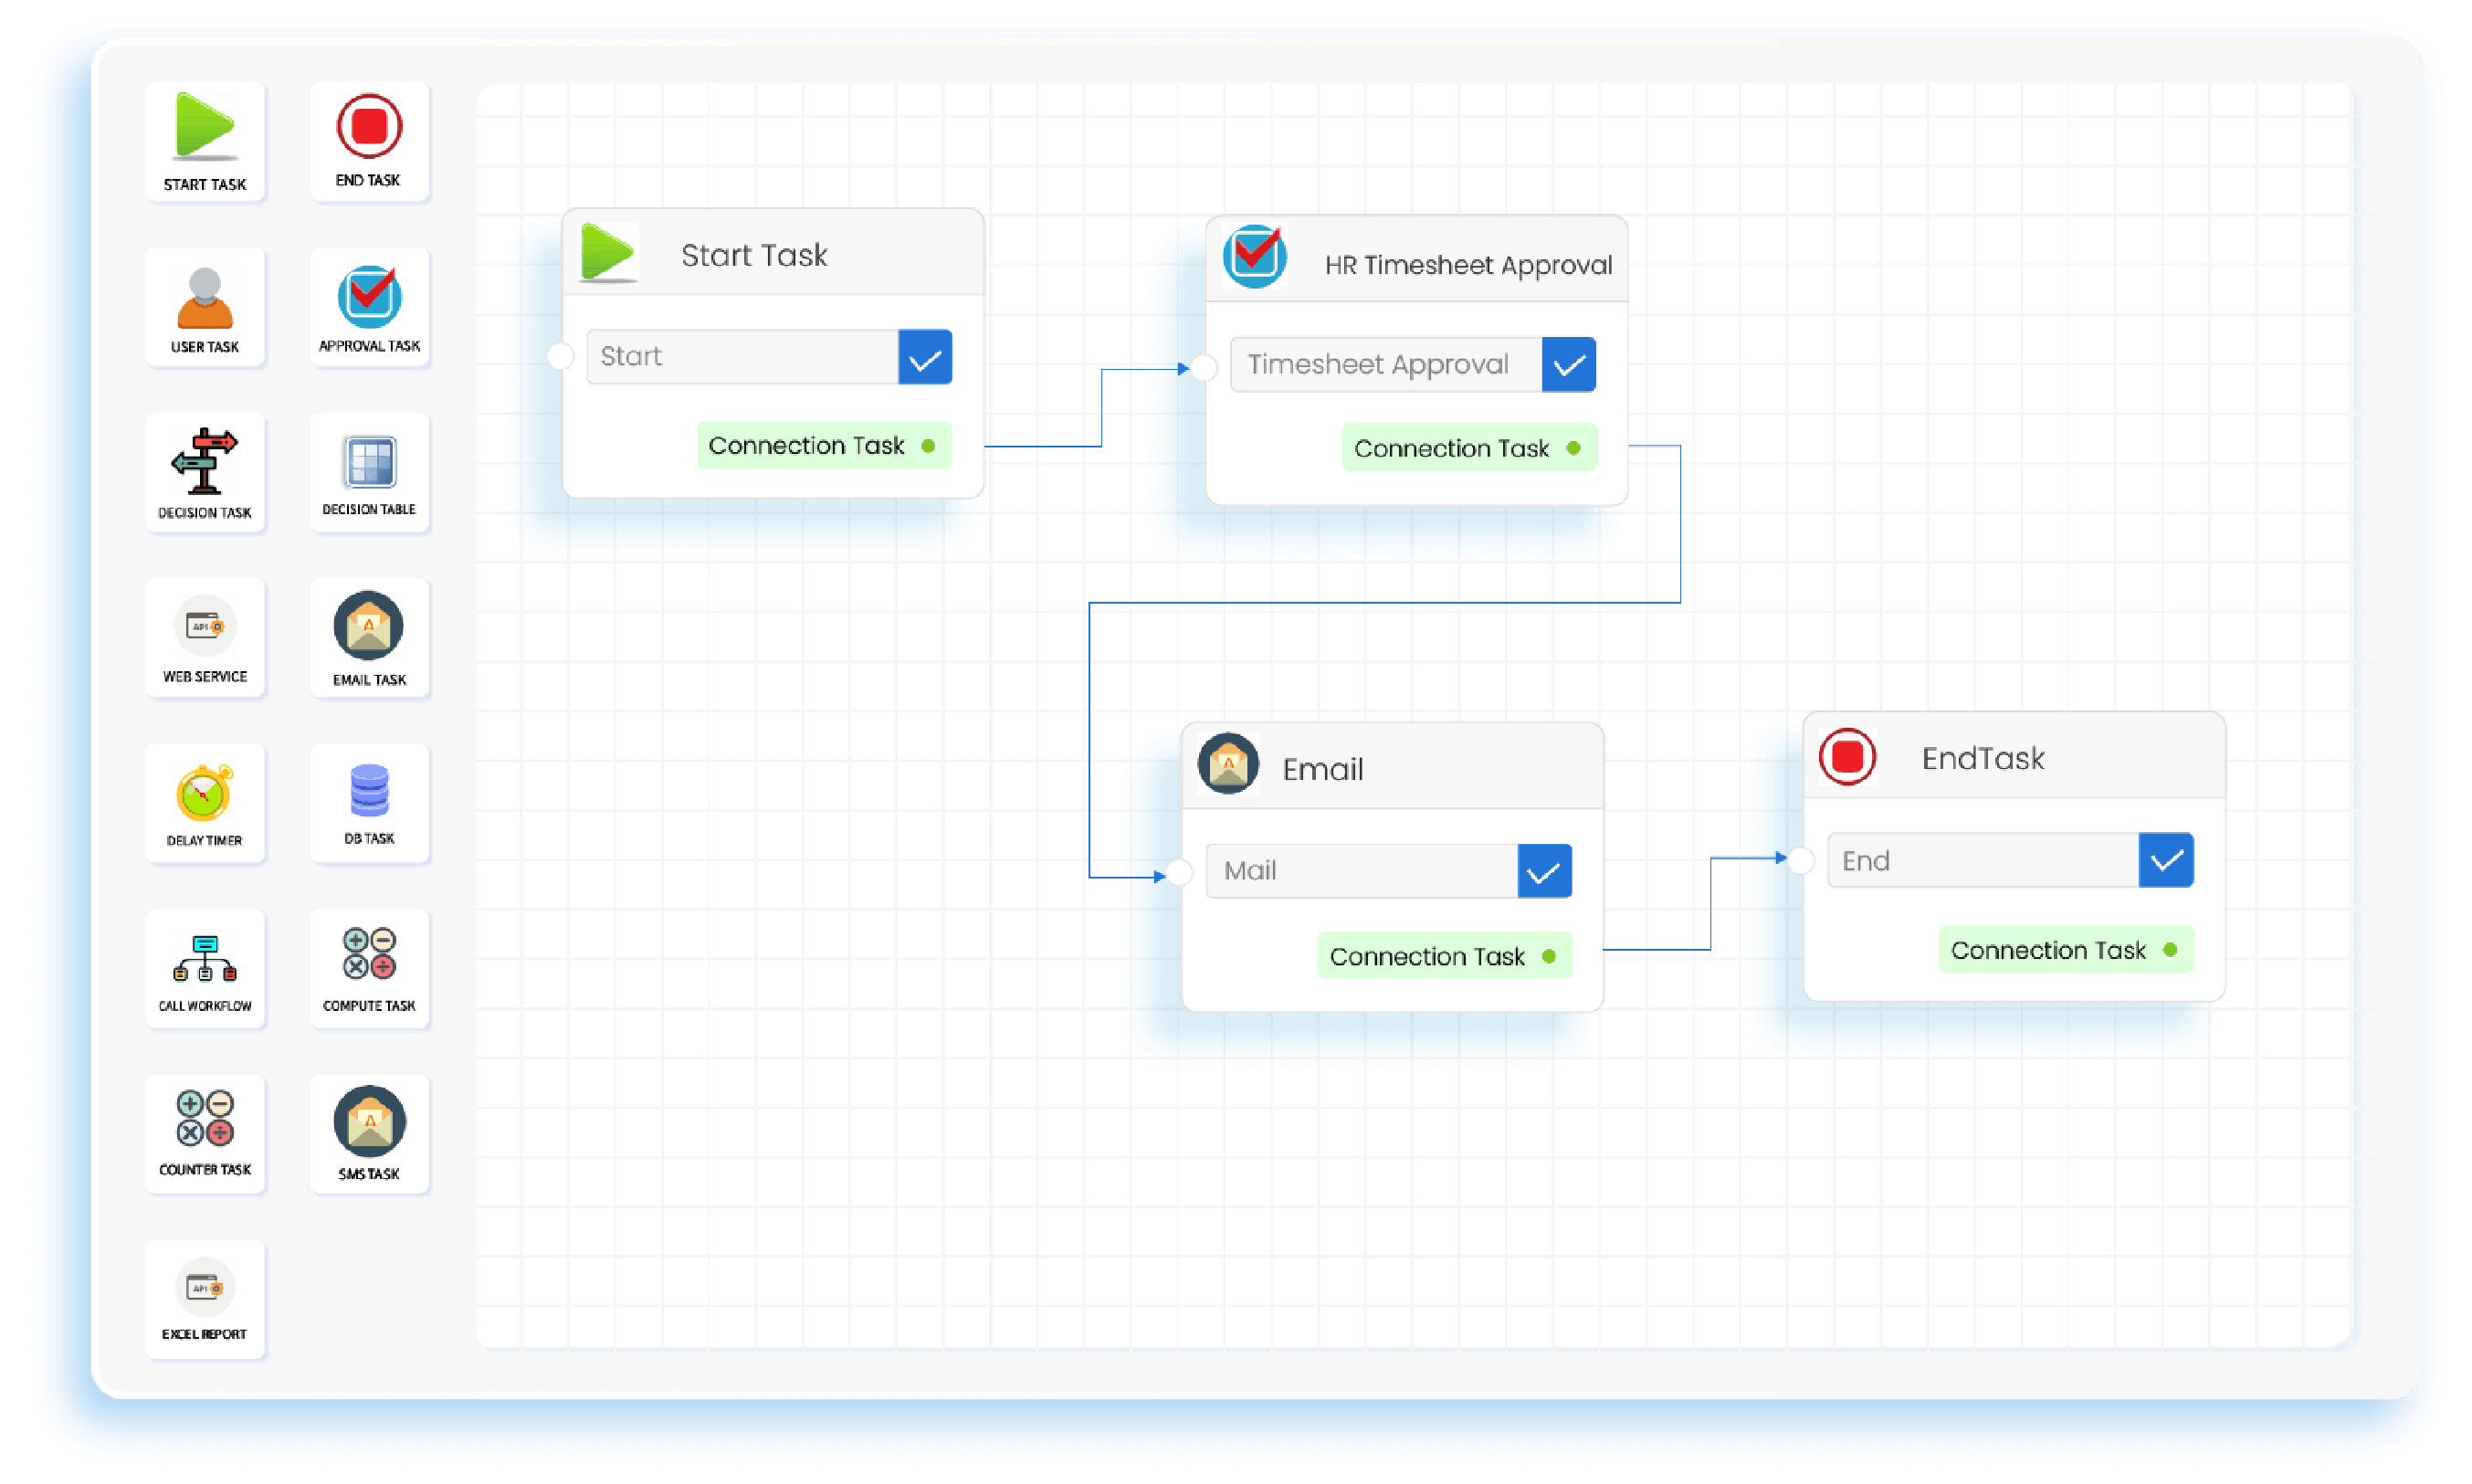Image resolution: width=2472 pixels, height=1484 pixels.
Task: Select the Excel Report icon
Action: [x=205, y=1299]
